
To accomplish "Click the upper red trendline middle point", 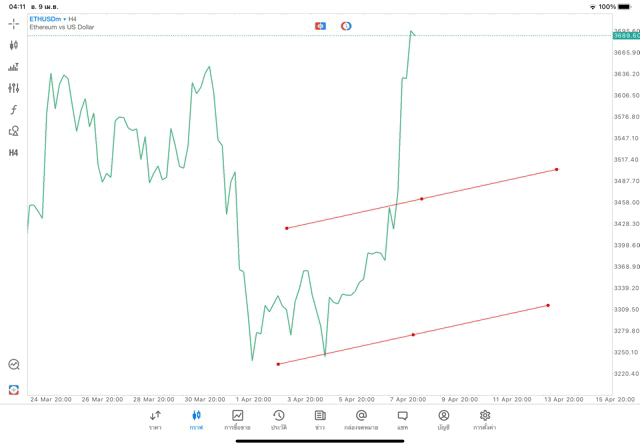I will coord(422,199).
